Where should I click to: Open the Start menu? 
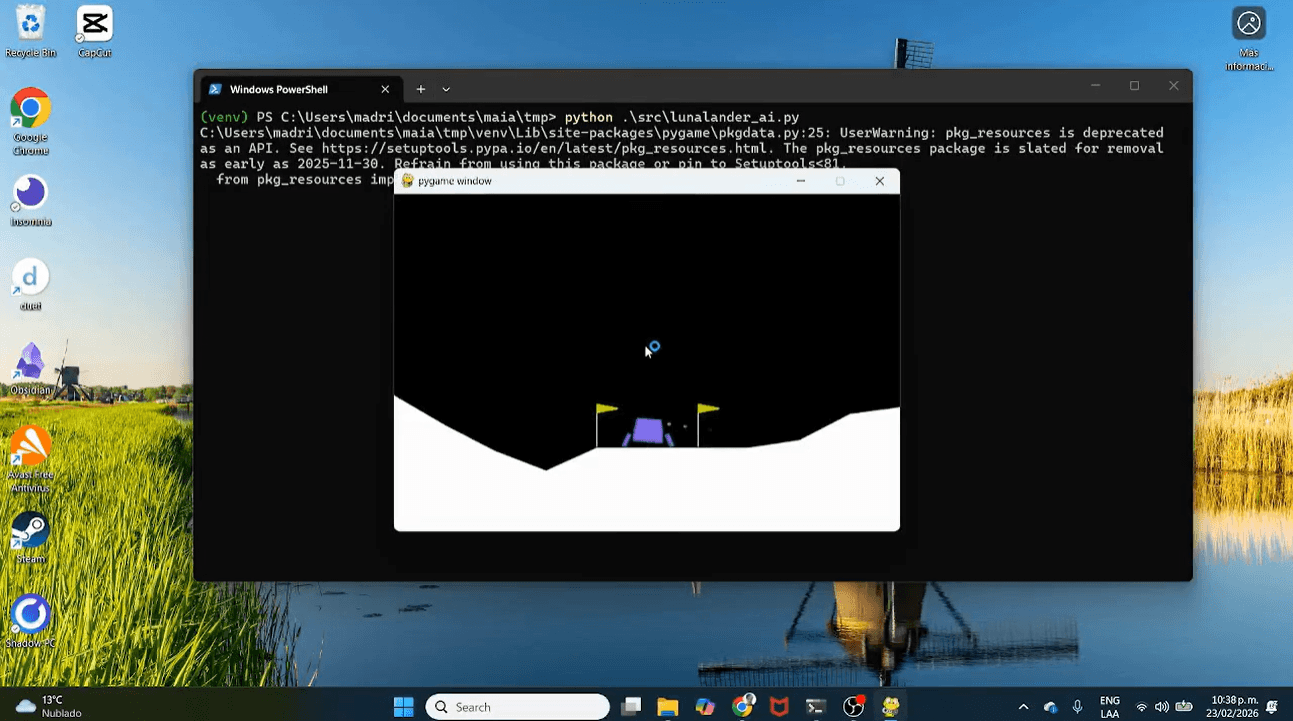pos(403,706)
